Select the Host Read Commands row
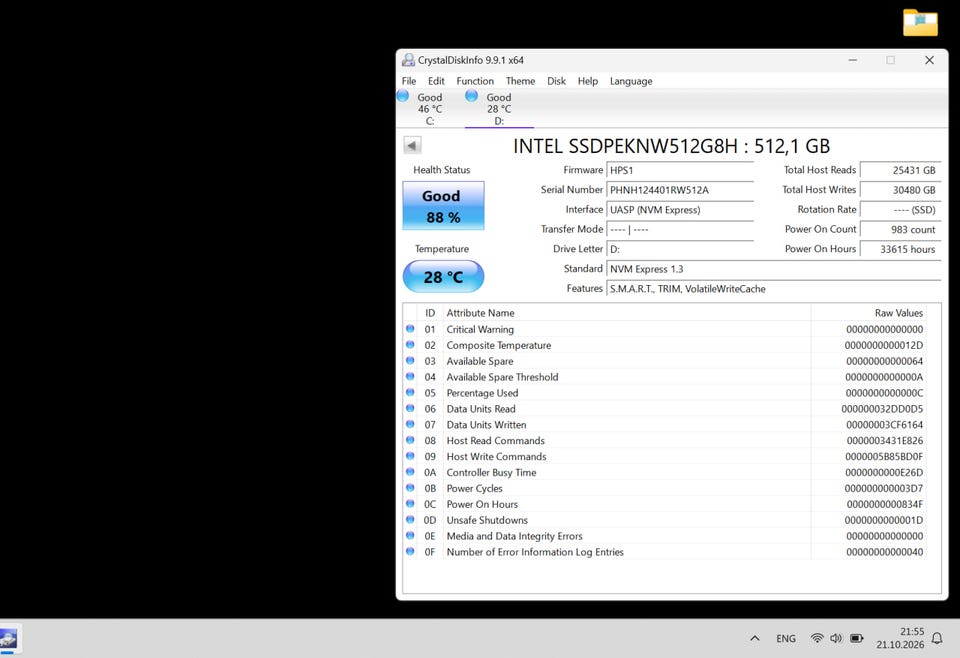Image resolution: width=960 pixels, height=658 pixels. 664,440
